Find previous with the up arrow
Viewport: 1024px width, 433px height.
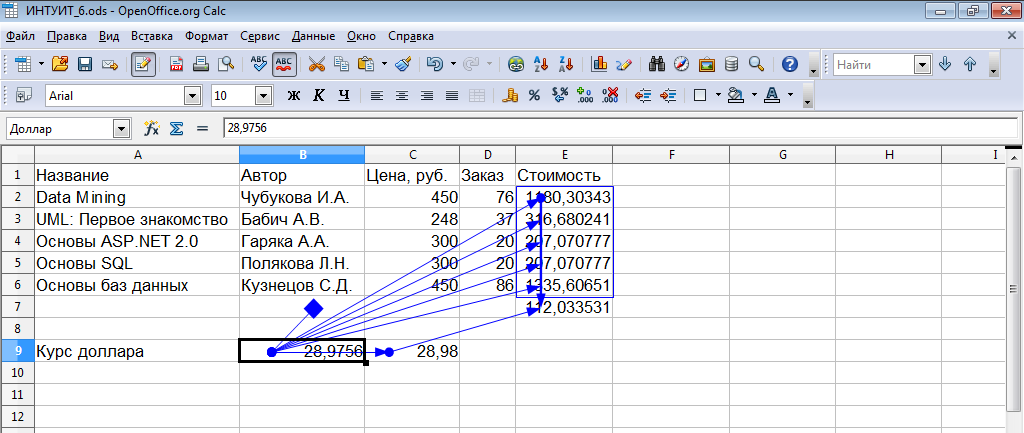click(969, 64)
